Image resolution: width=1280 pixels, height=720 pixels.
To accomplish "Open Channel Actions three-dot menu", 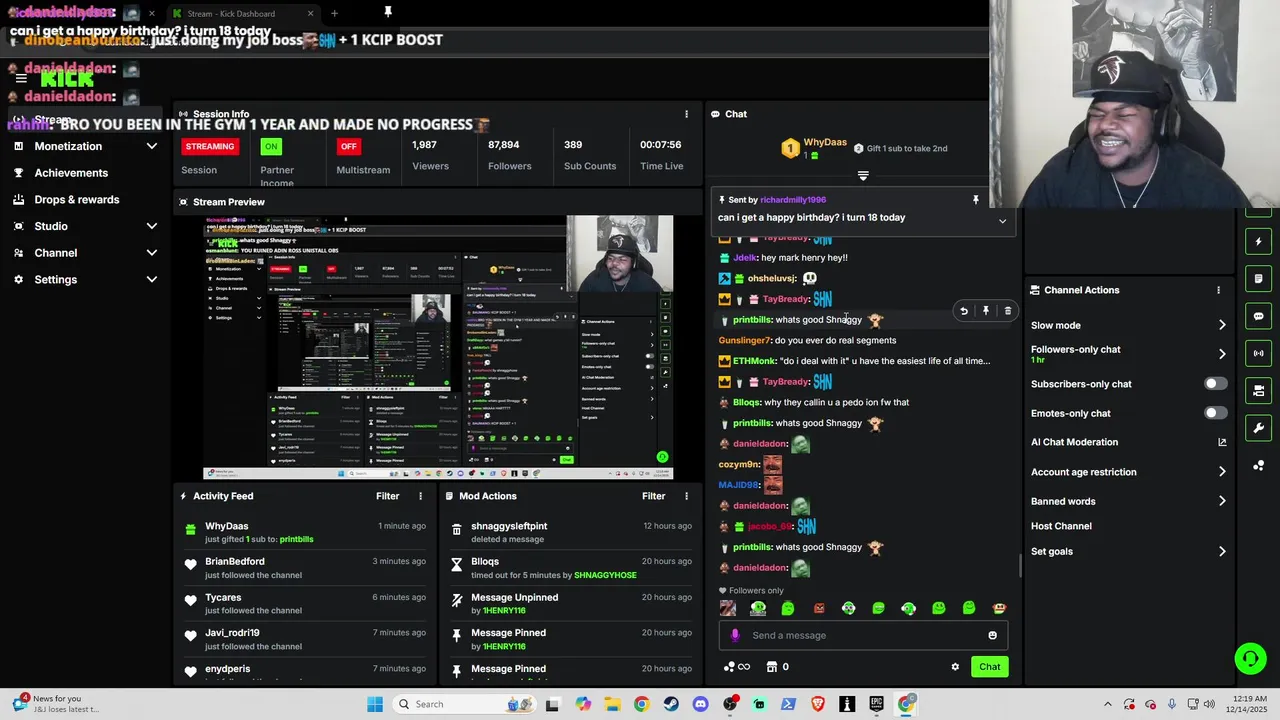I will click(x=1218, y=290).
